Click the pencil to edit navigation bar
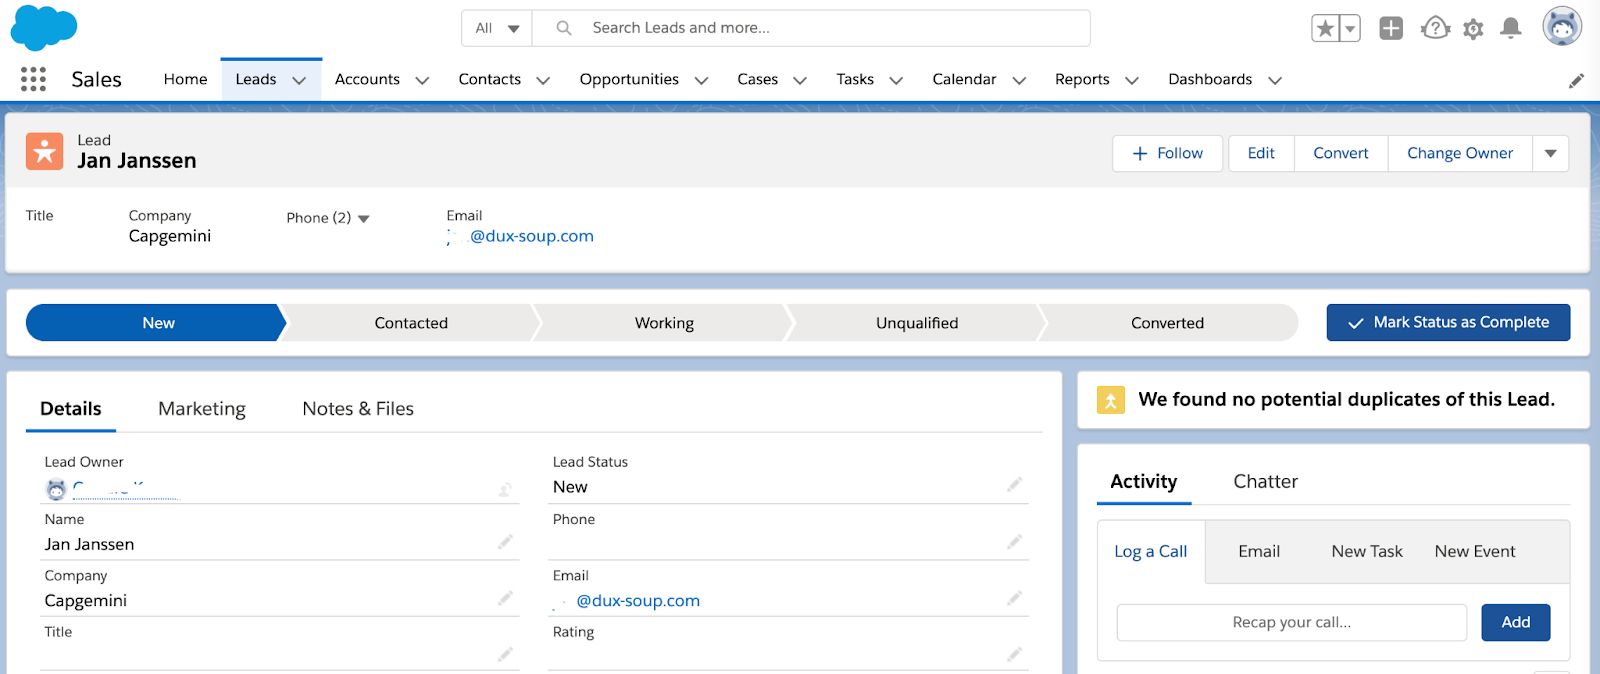 point(1576,80)
